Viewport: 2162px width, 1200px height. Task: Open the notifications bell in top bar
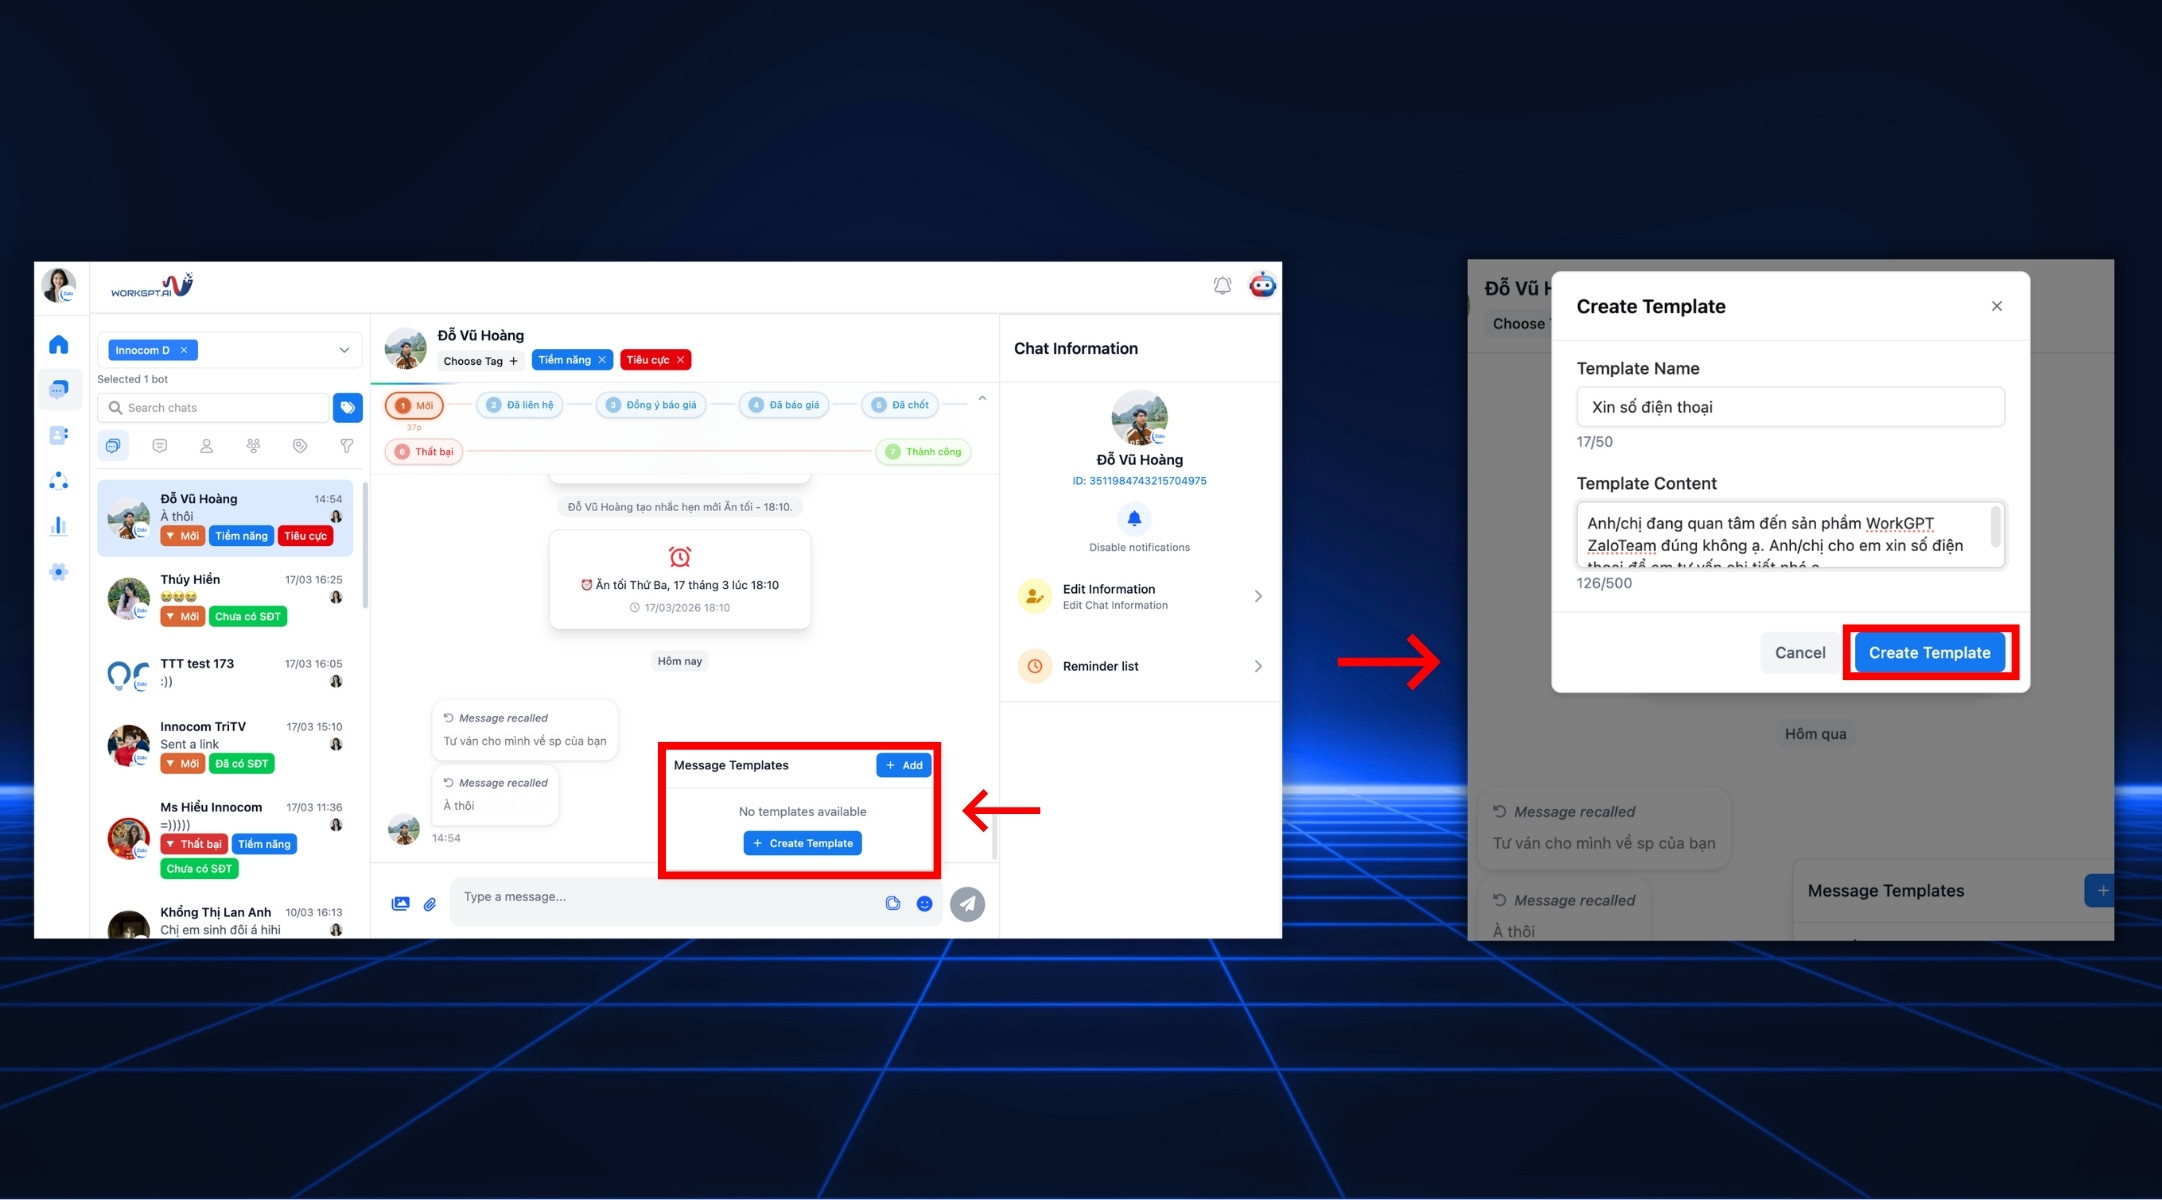point(1222,286)
